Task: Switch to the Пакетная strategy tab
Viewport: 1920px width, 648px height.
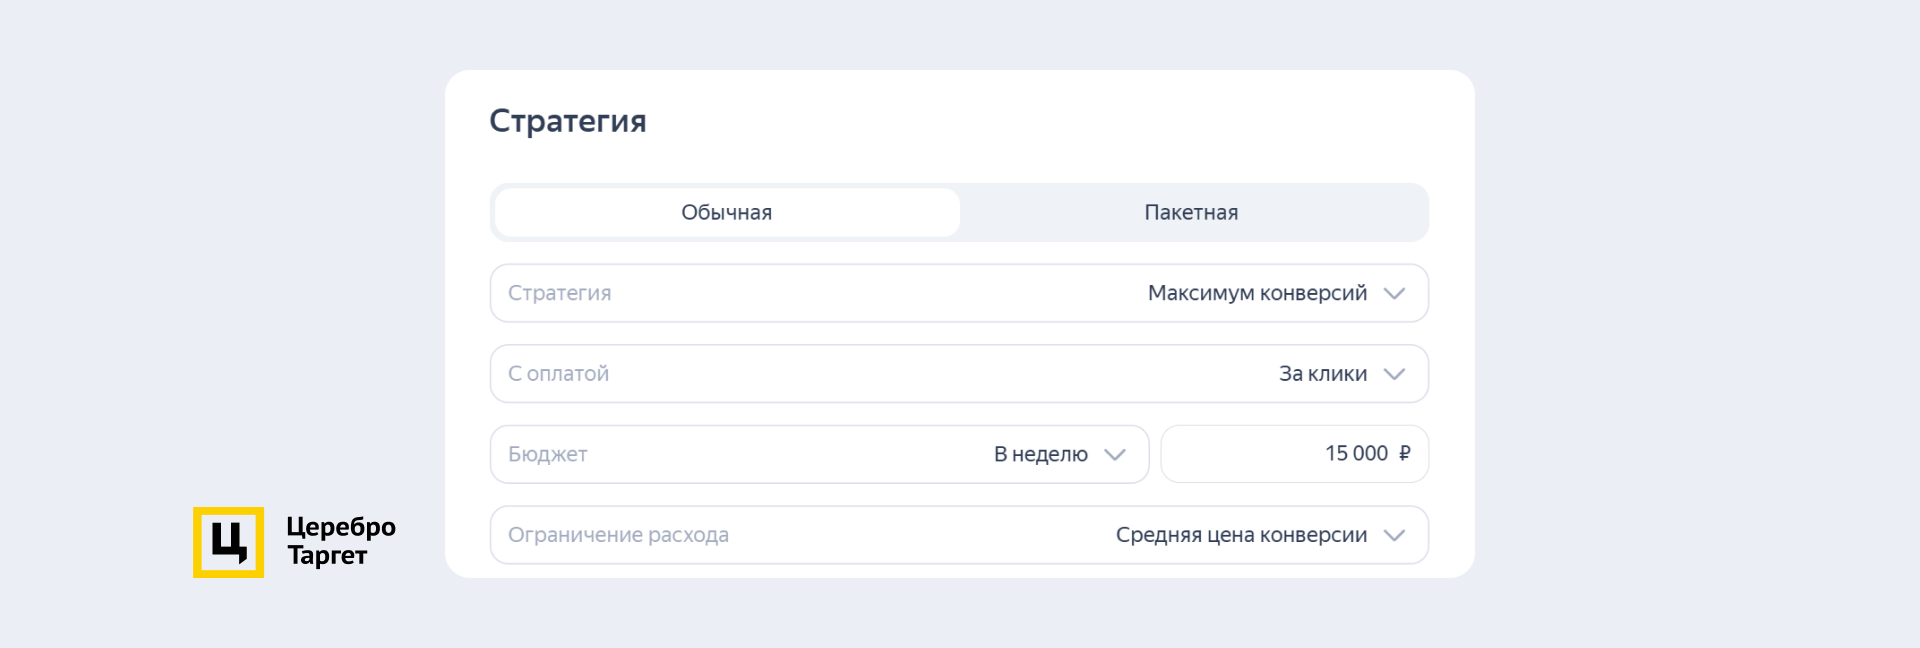Action: [1191, 212]
